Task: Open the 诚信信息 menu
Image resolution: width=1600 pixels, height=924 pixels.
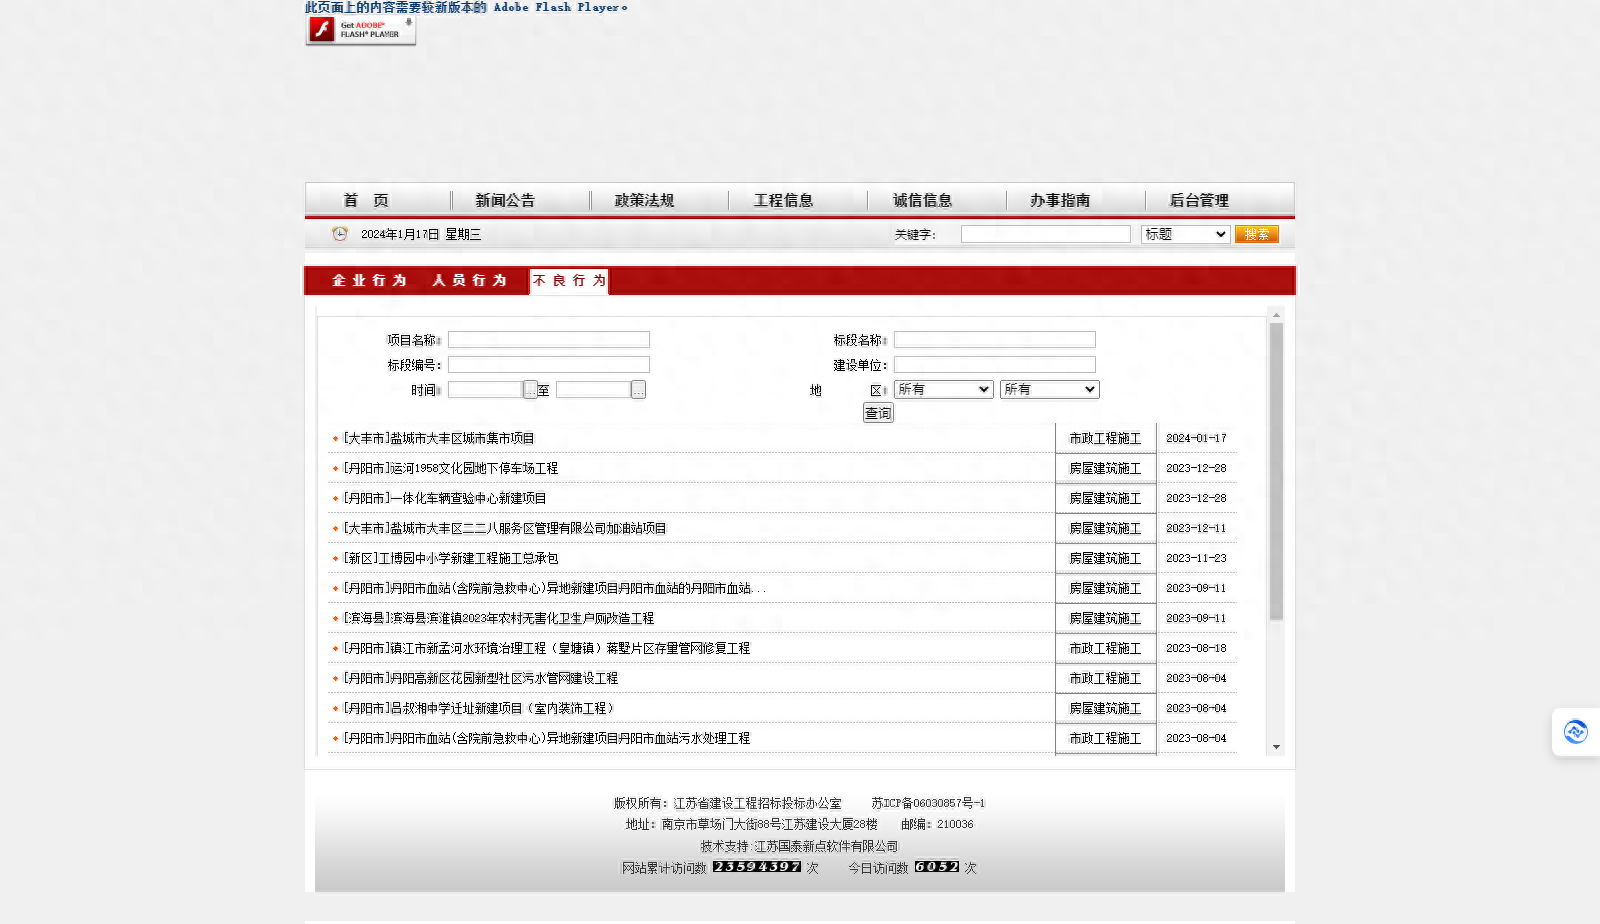Action: (x=922, y=200)
